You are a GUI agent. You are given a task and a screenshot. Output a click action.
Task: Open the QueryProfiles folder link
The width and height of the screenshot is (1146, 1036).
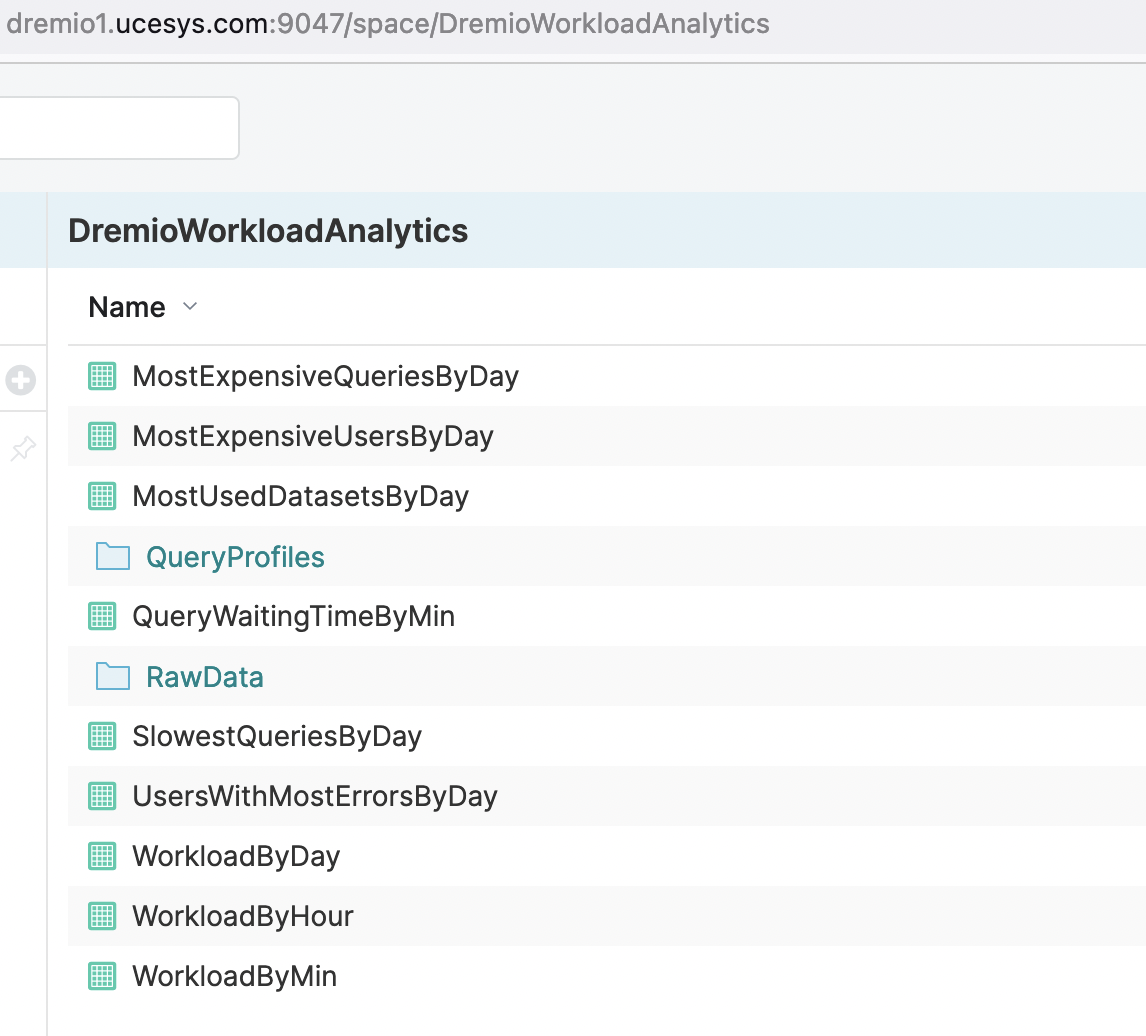pos(235,557)
